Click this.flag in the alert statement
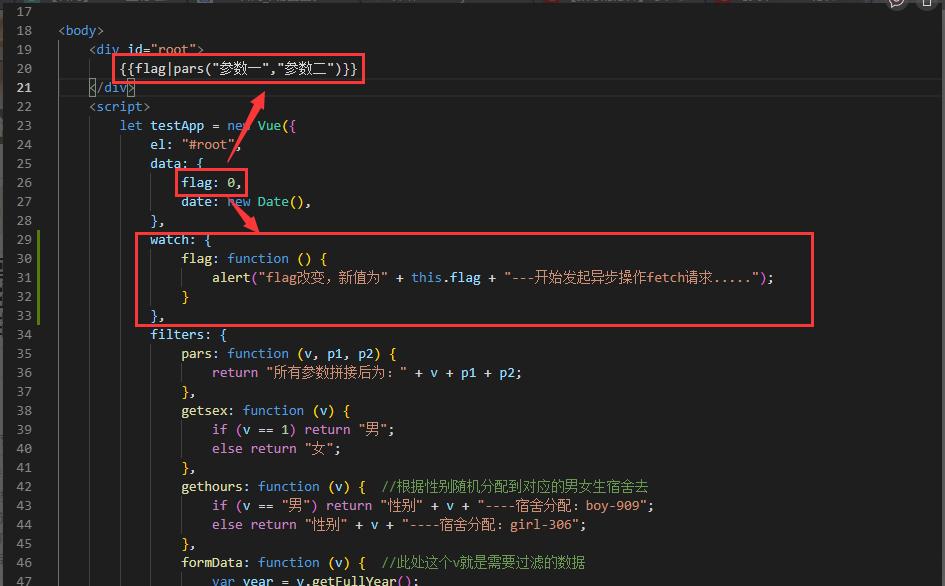The width and height of the screenshot is (945, 586). coord(446,278)
